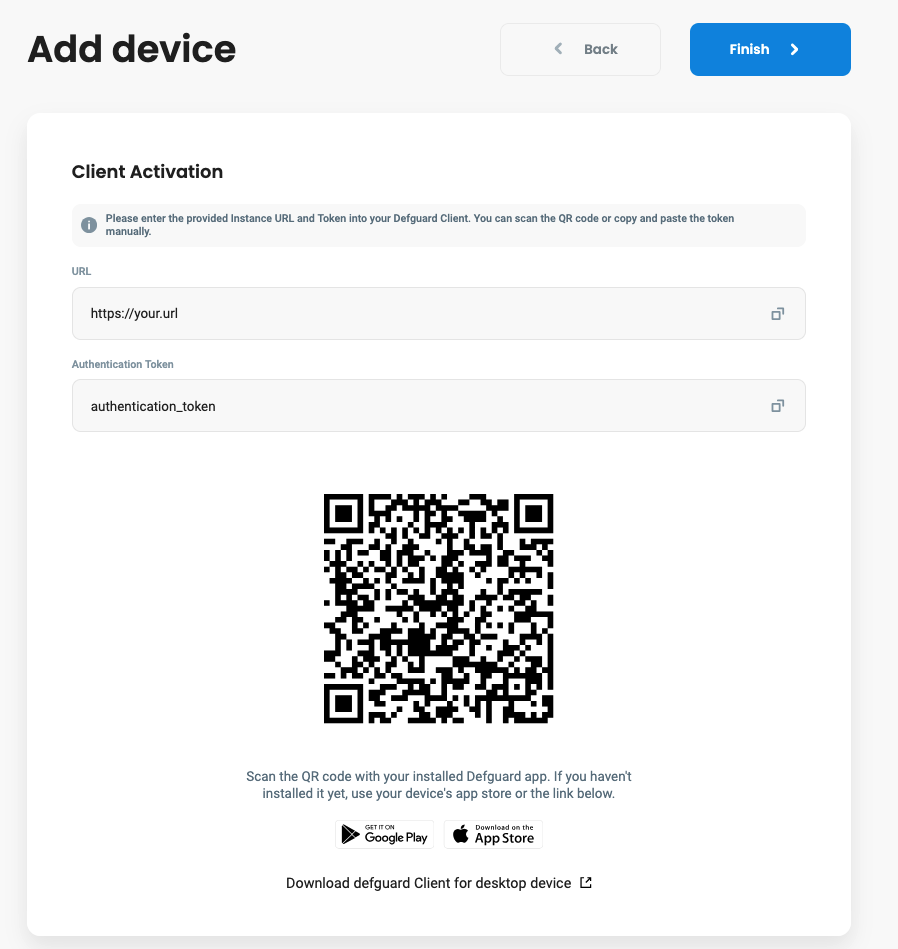Click the scan QR code instructions text
This screenshot has width=898, height=949.
439,785
